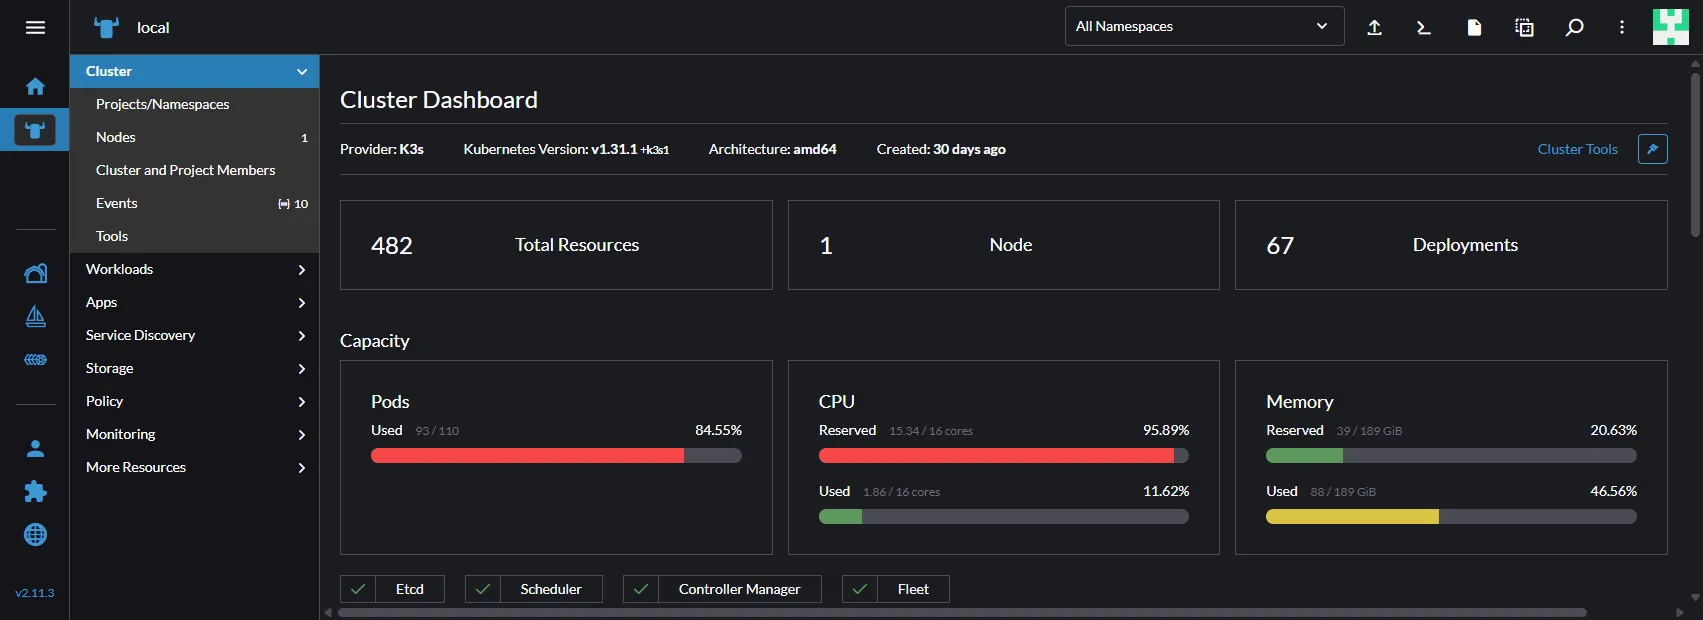1703x620 pixels.
Task: Download KubeConfig file icon
Action: (x=1474, y=27)
